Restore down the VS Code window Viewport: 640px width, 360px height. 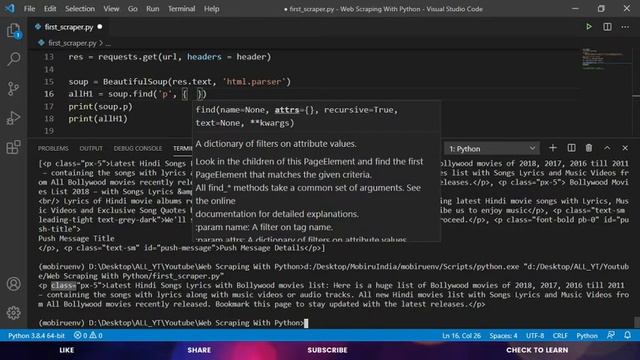(601, 9)
